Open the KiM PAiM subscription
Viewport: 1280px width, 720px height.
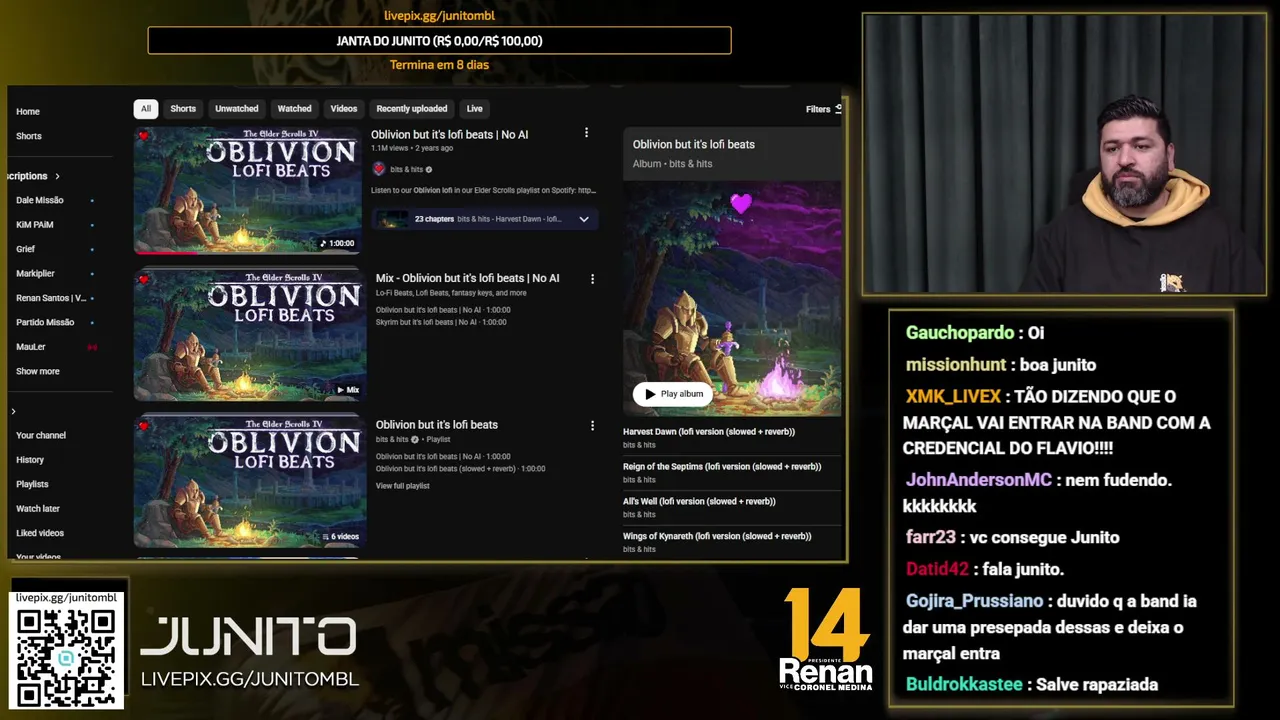pos(35,225)
